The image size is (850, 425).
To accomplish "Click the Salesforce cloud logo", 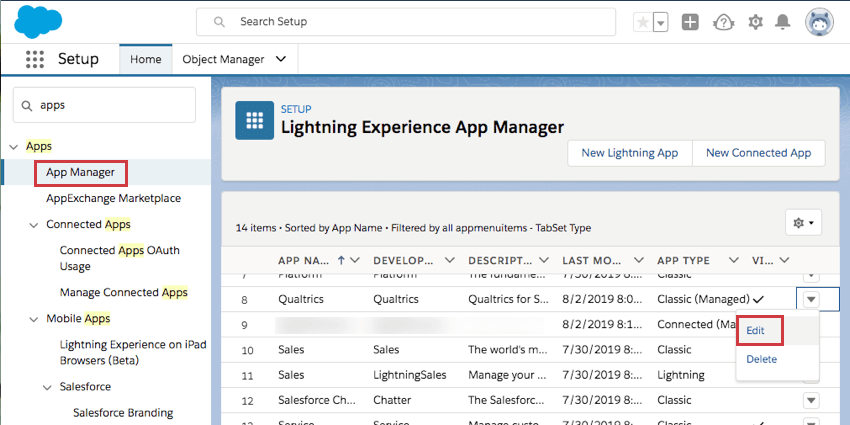I will [38, 20].
